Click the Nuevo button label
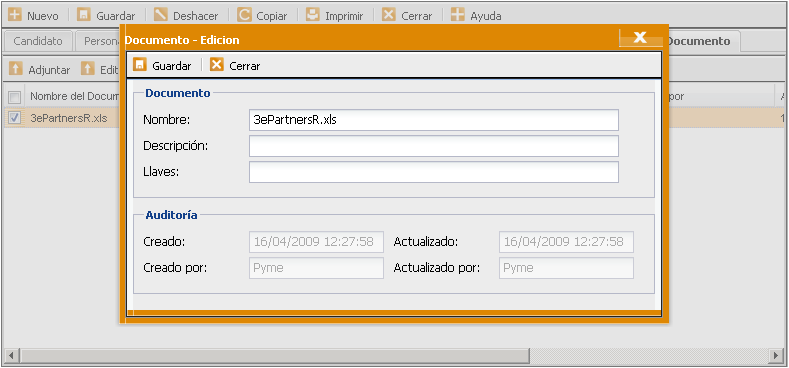Viewport: 789px width, 368px height. click(x=43, y=16)
